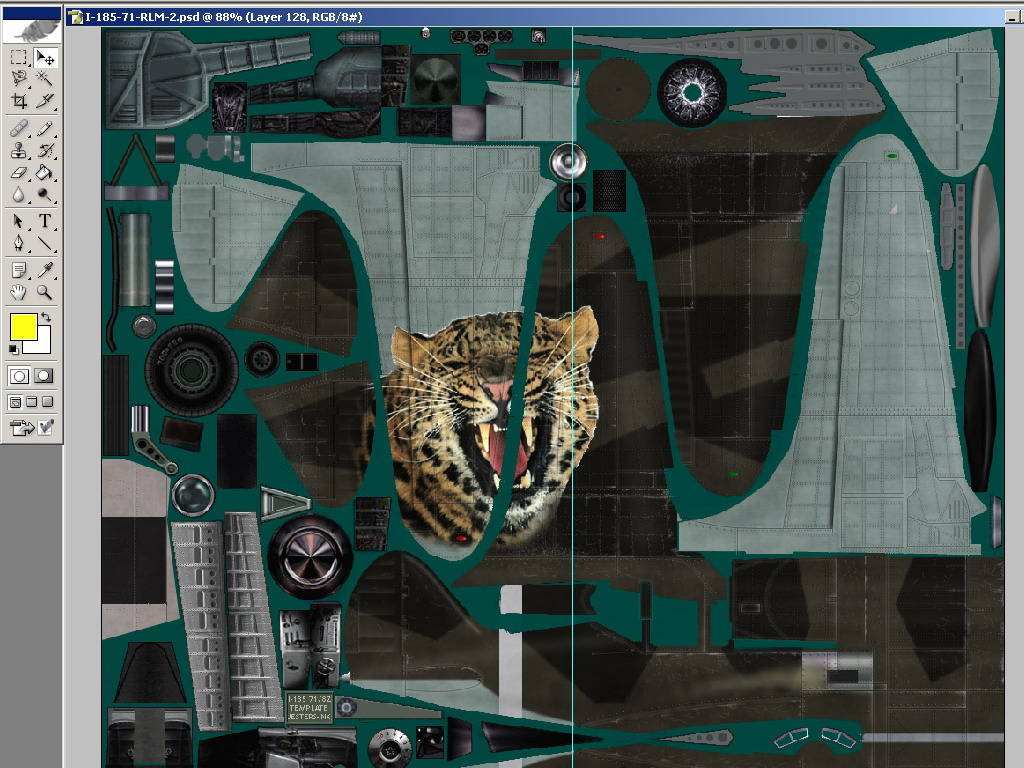Click the 'TEMPLATE' label on the texture canvas
The width and height of the screenshot is (1024, 768).
point(309,708)
